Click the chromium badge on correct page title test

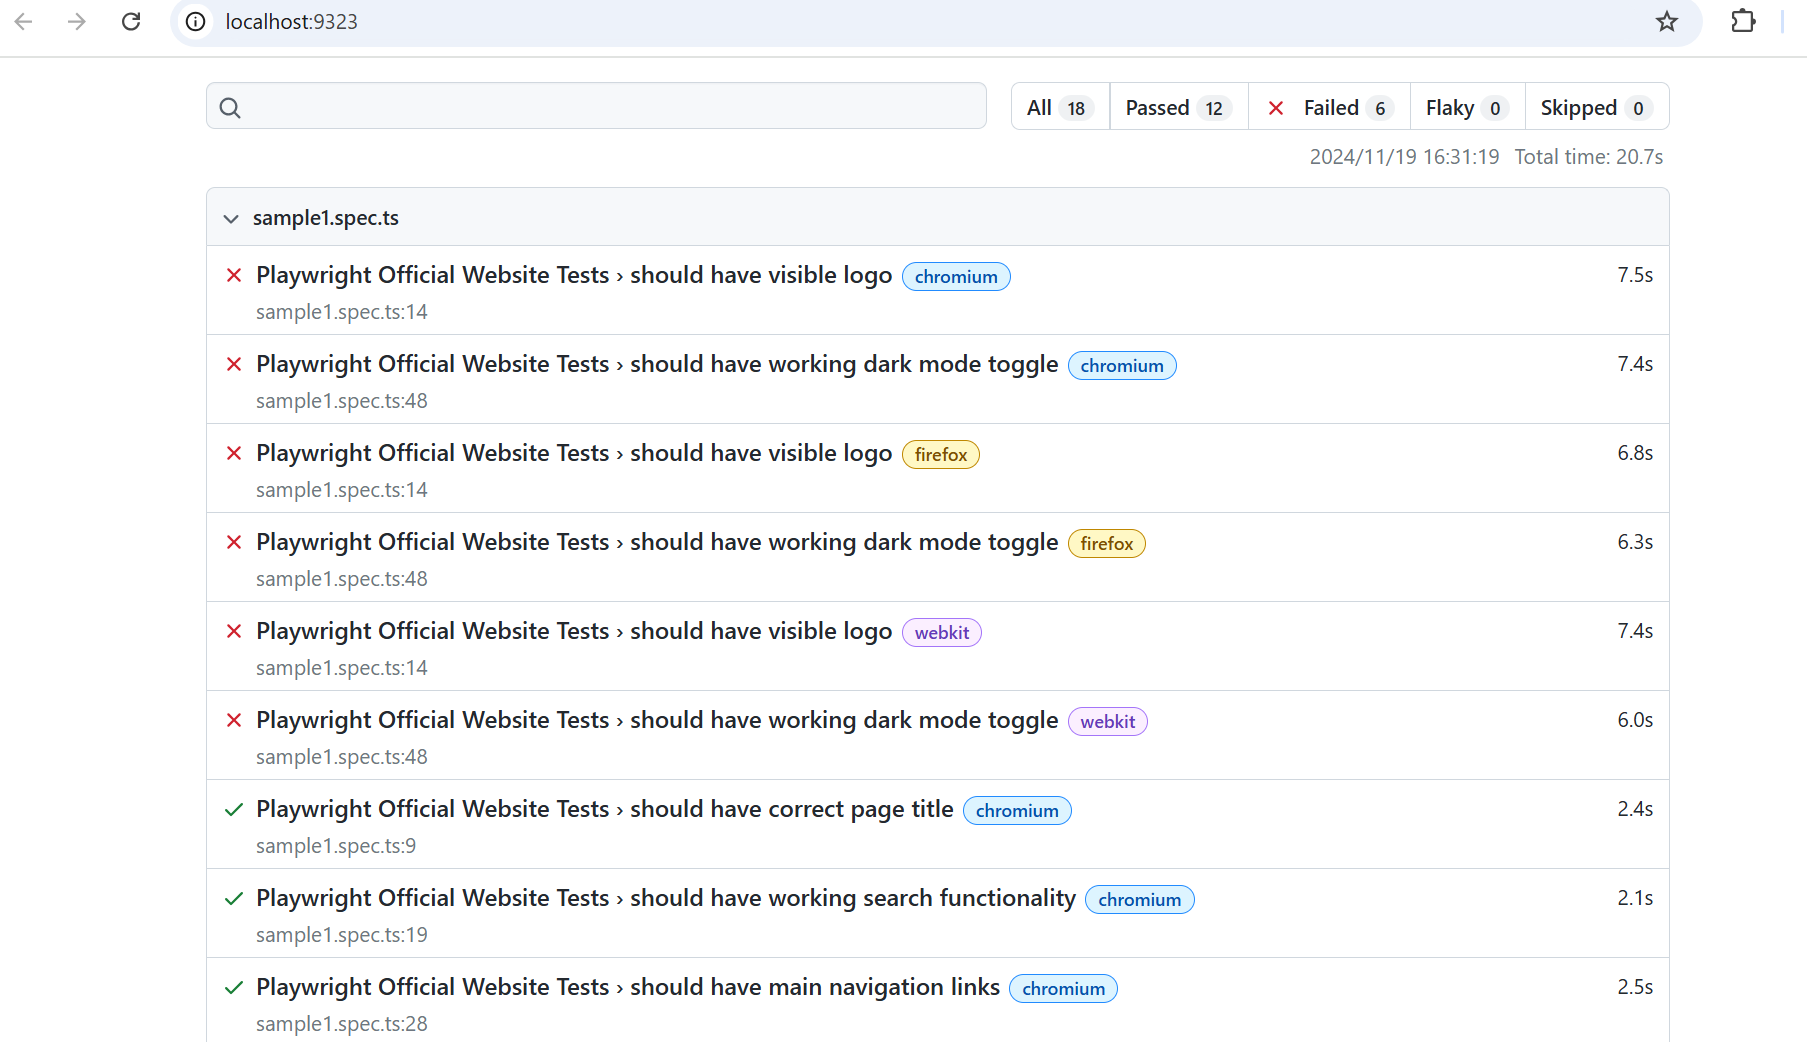pos(1017,810)
